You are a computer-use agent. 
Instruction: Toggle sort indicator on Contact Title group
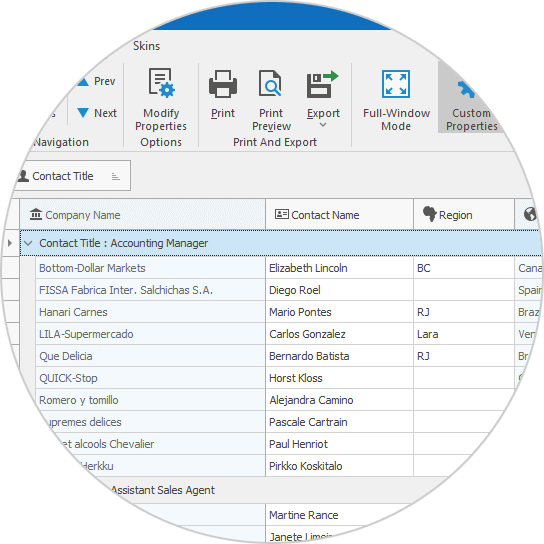point(116,177)
